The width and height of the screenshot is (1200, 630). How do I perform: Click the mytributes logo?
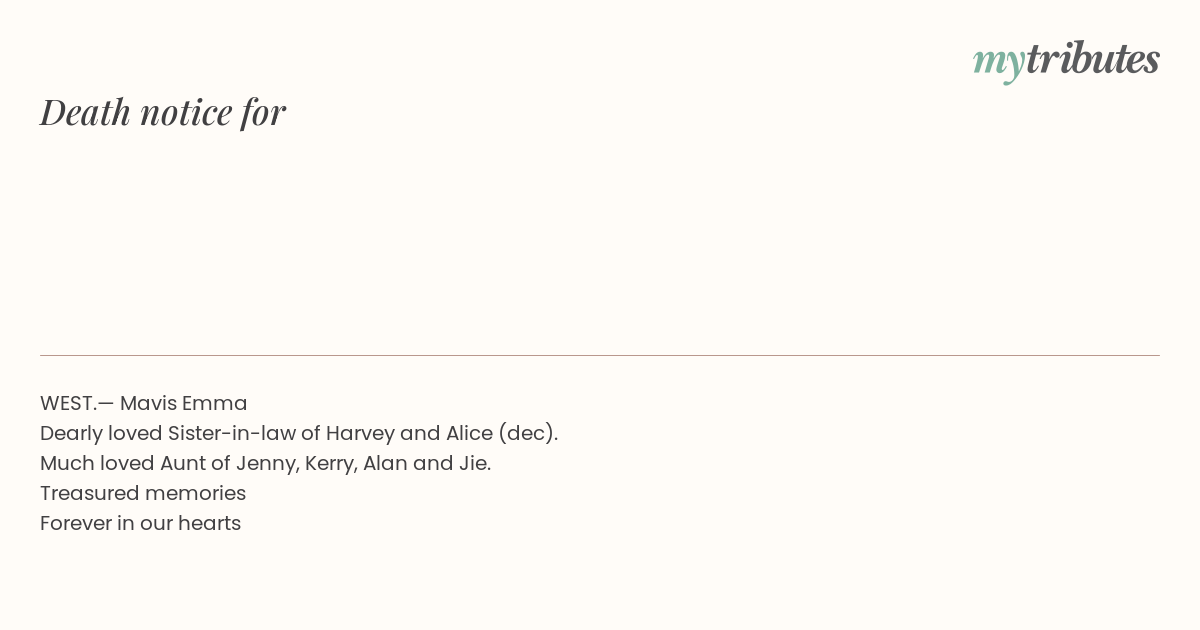tap(1066, 61)
